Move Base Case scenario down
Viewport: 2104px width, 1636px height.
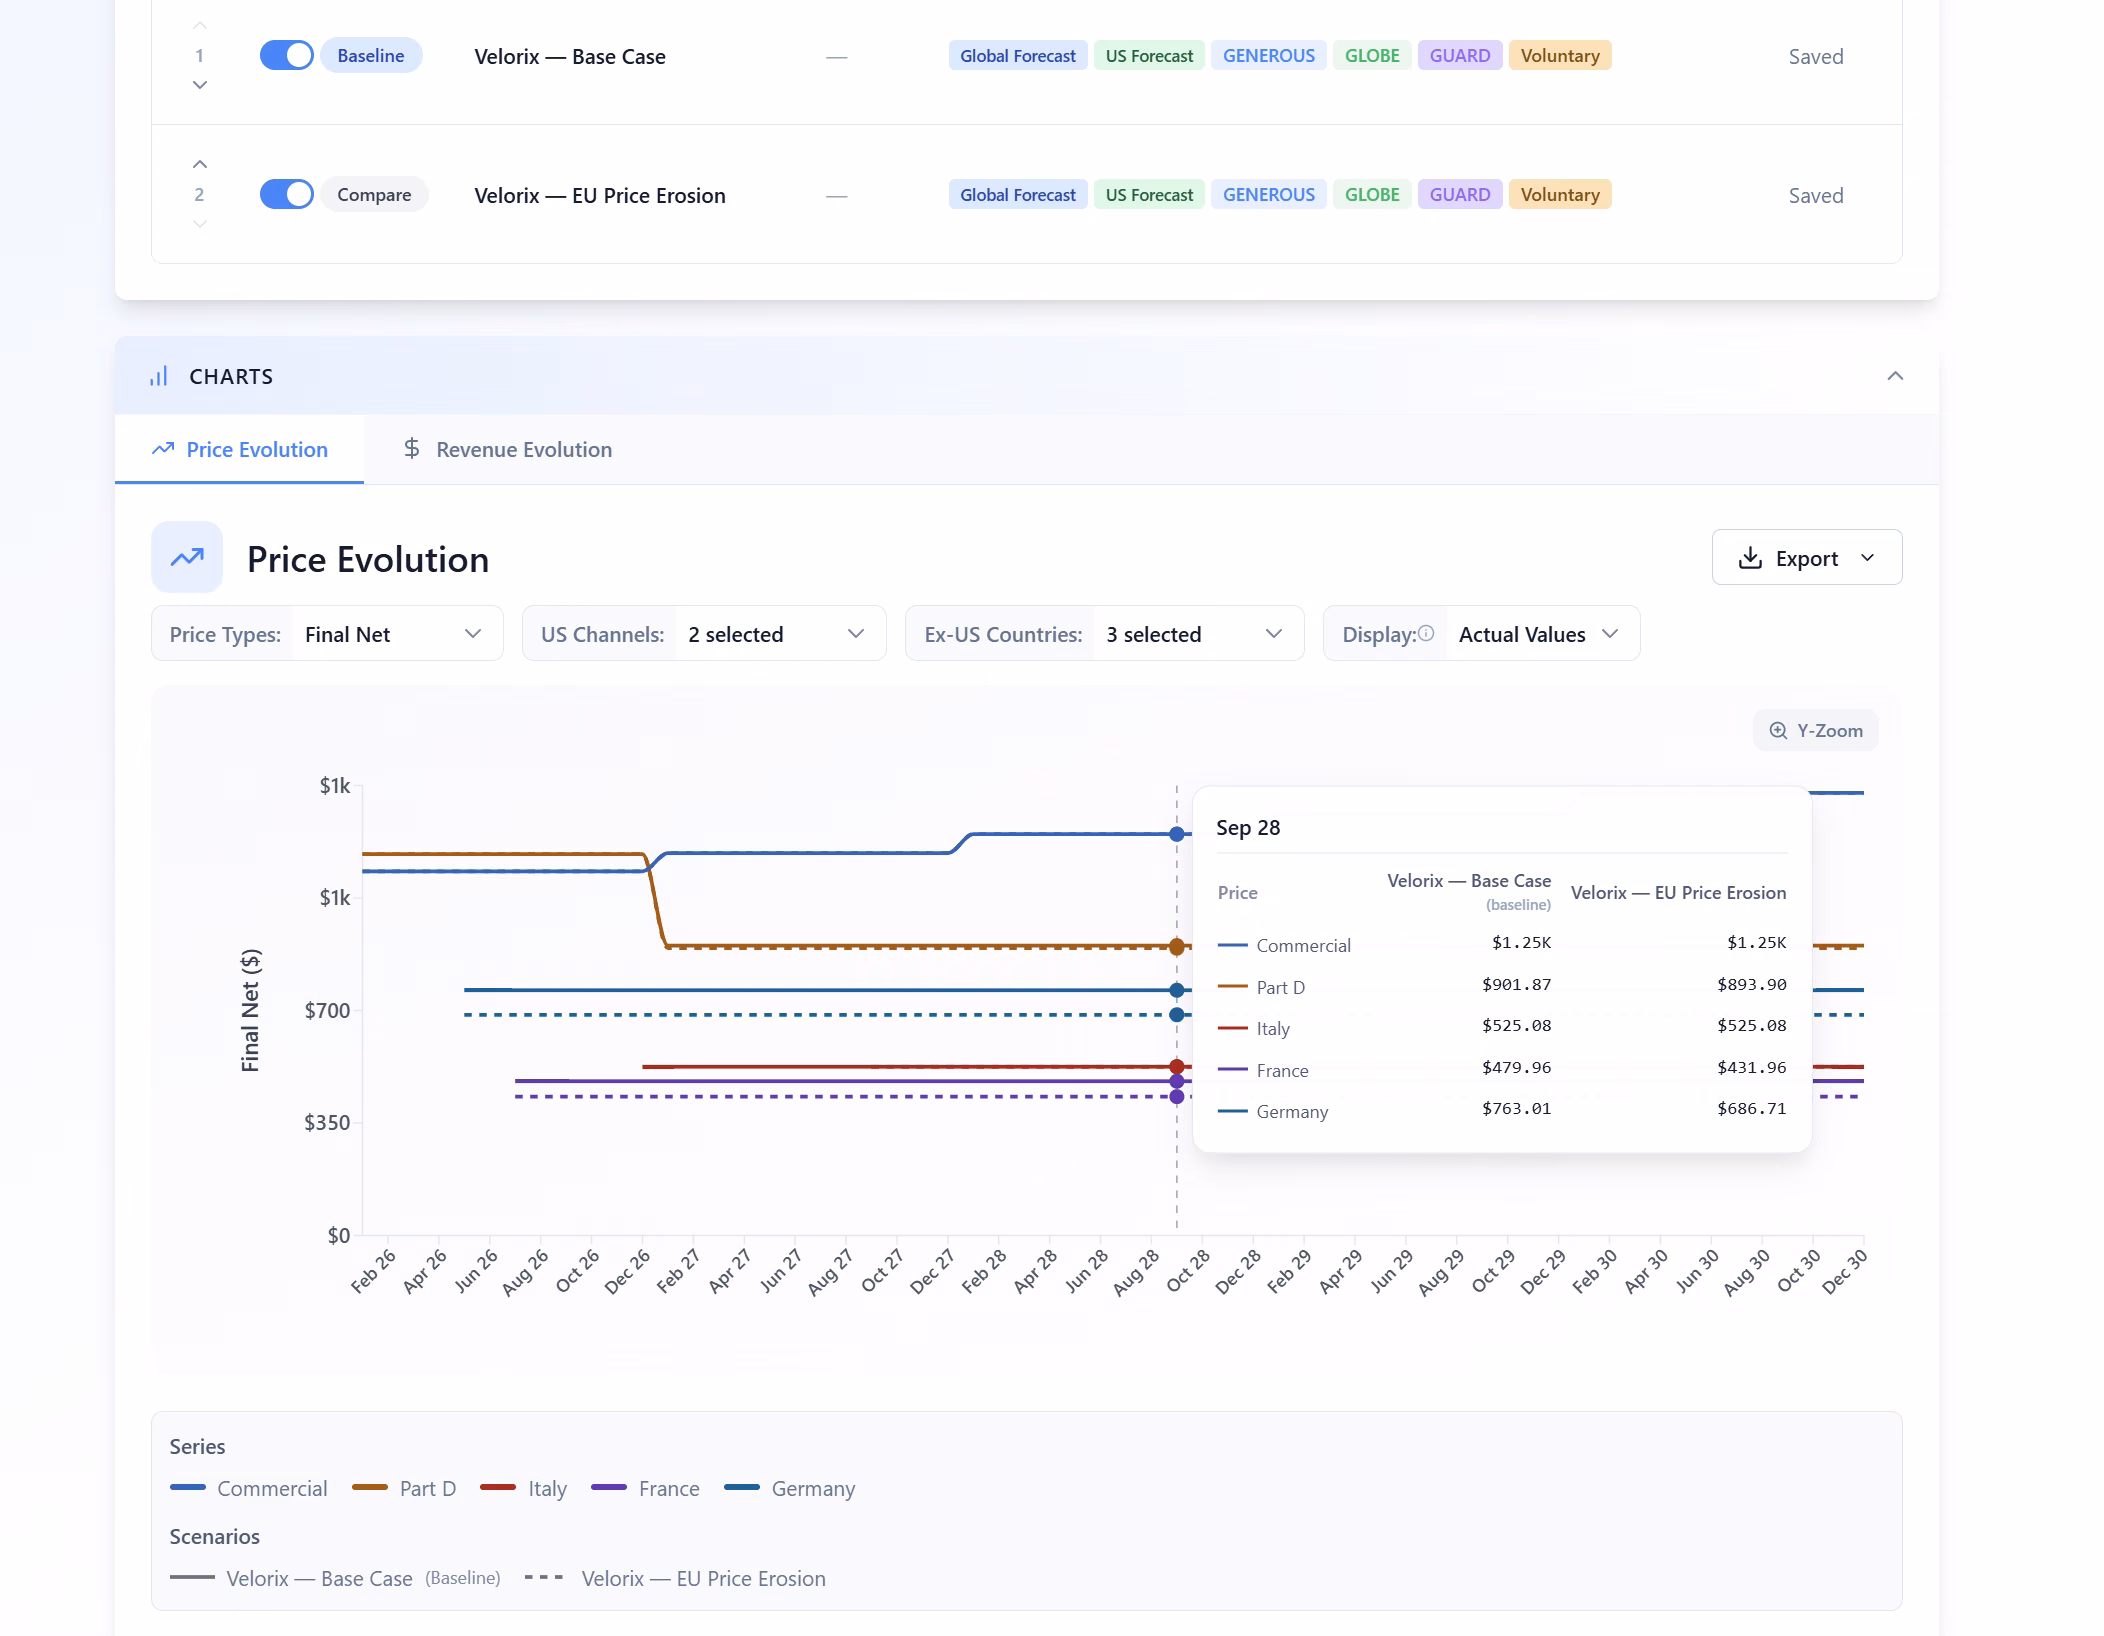(x=200, y=85)
